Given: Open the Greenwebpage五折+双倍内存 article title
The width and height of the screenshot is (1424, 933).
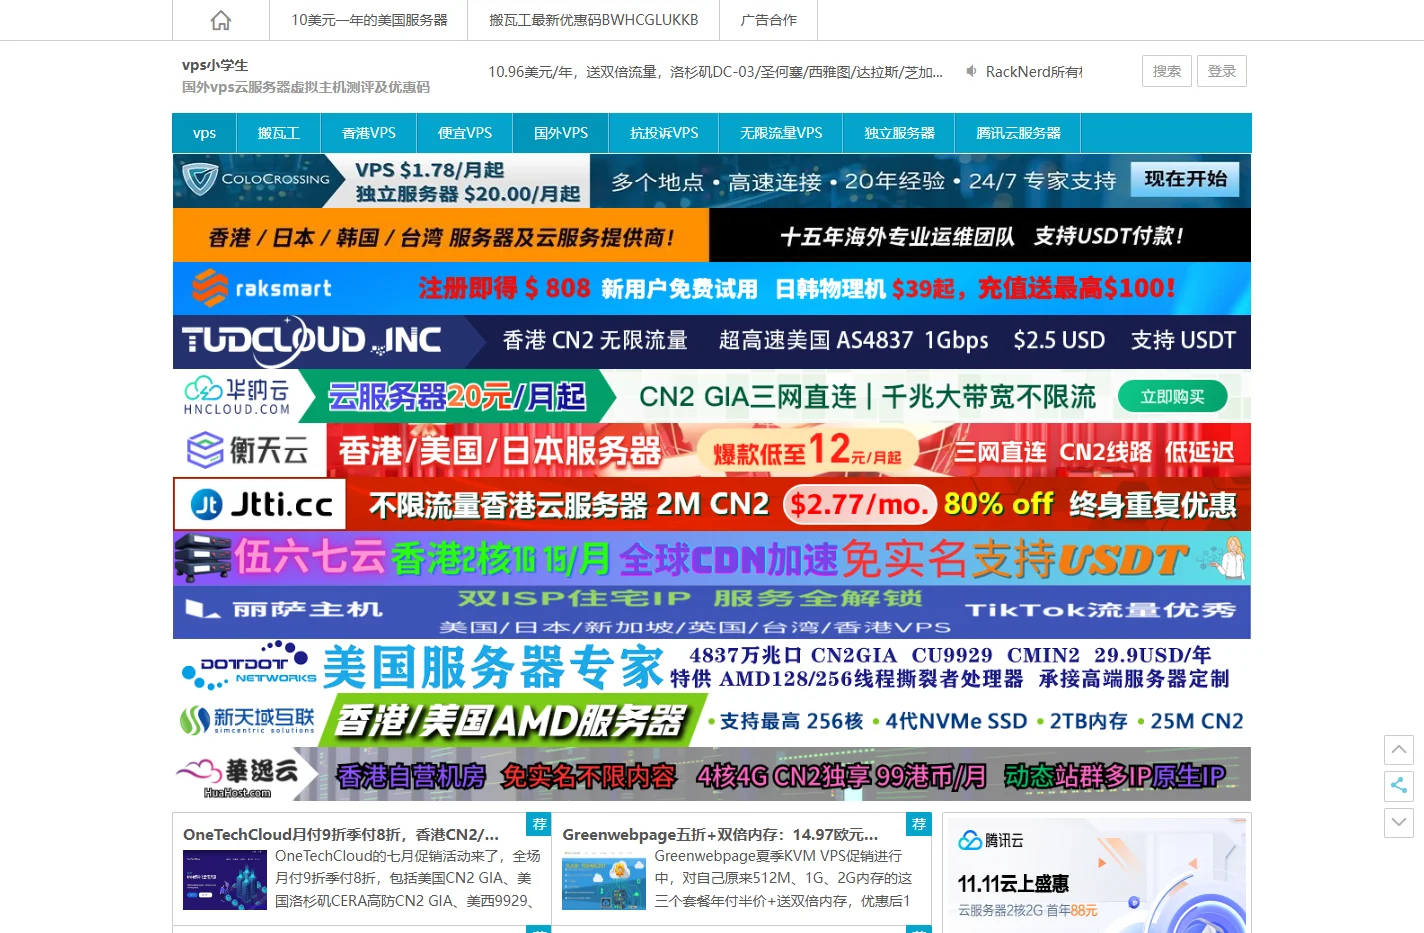Looking at the screenshot, I should point(721,834).
